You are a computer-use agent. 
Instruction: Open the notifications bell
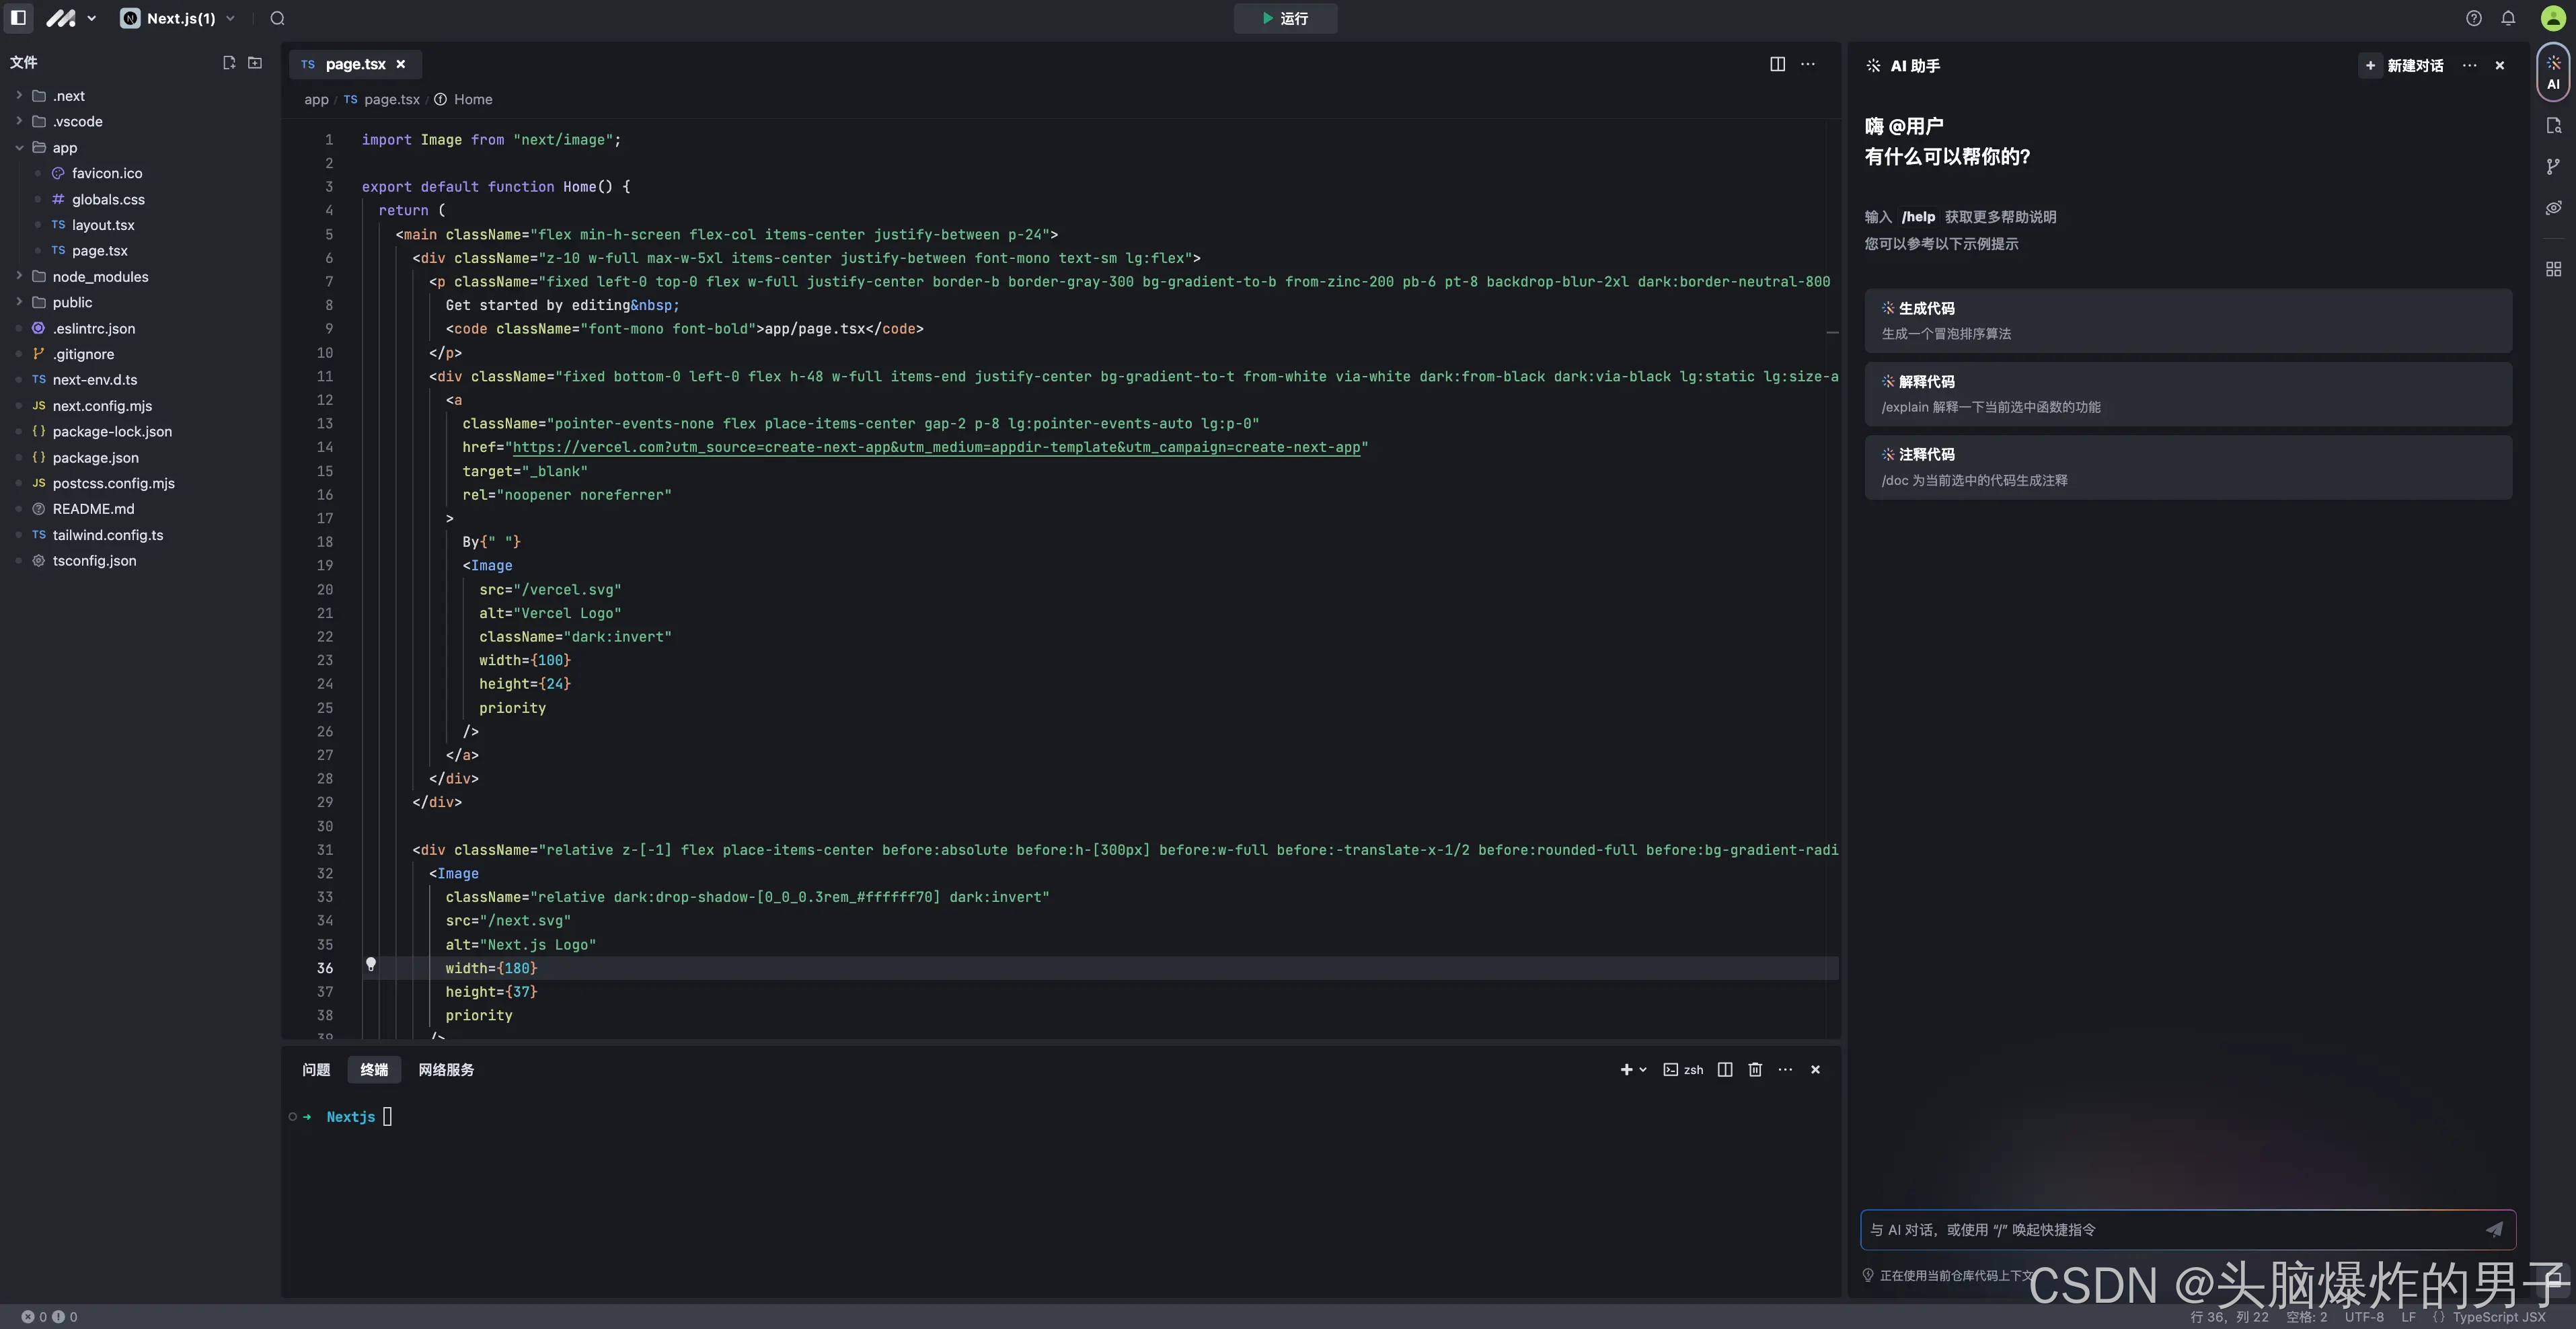click(x=2508, y=18)
